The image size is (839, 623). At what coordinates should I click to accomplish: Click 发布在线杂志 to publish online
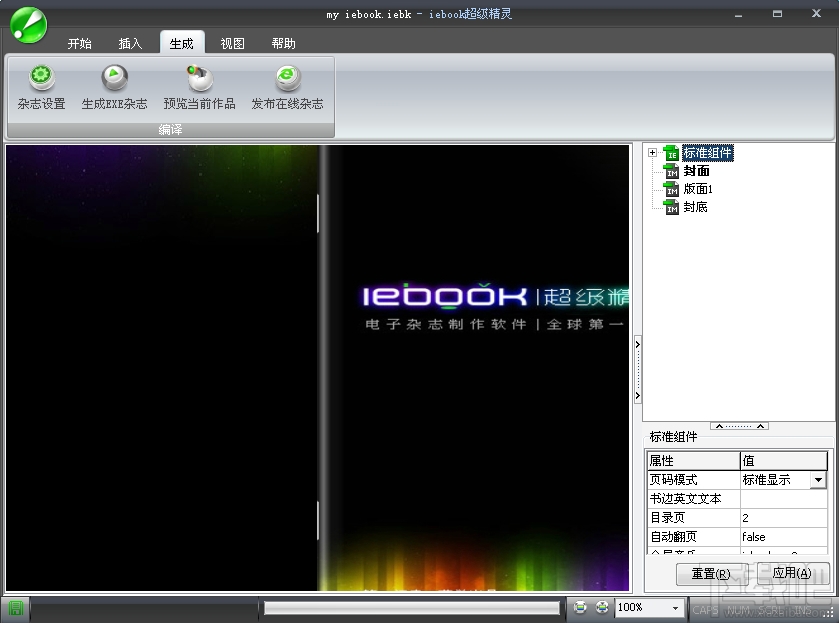pyautogui.click(x=287, y=88)
